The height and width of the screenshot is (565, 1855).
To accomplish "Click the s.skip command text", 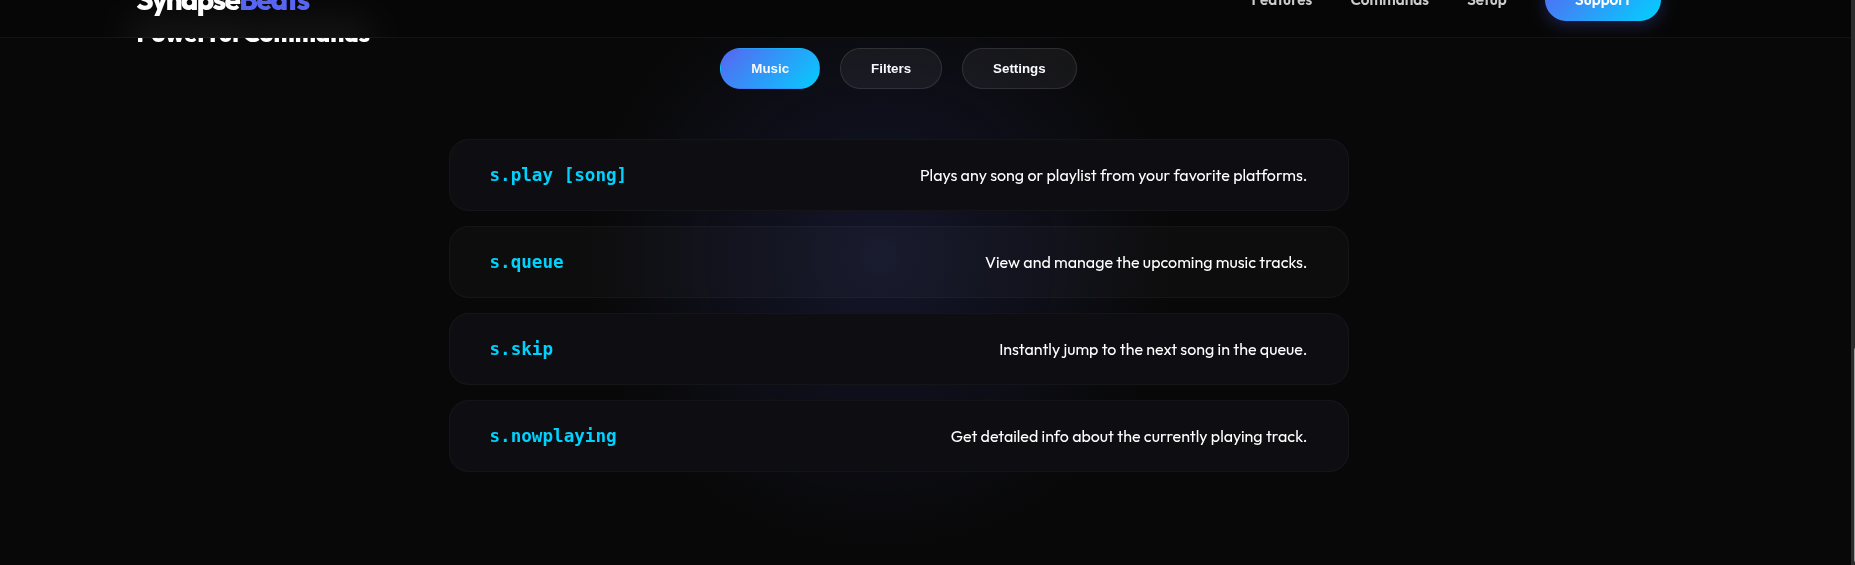I will point(521,349).
